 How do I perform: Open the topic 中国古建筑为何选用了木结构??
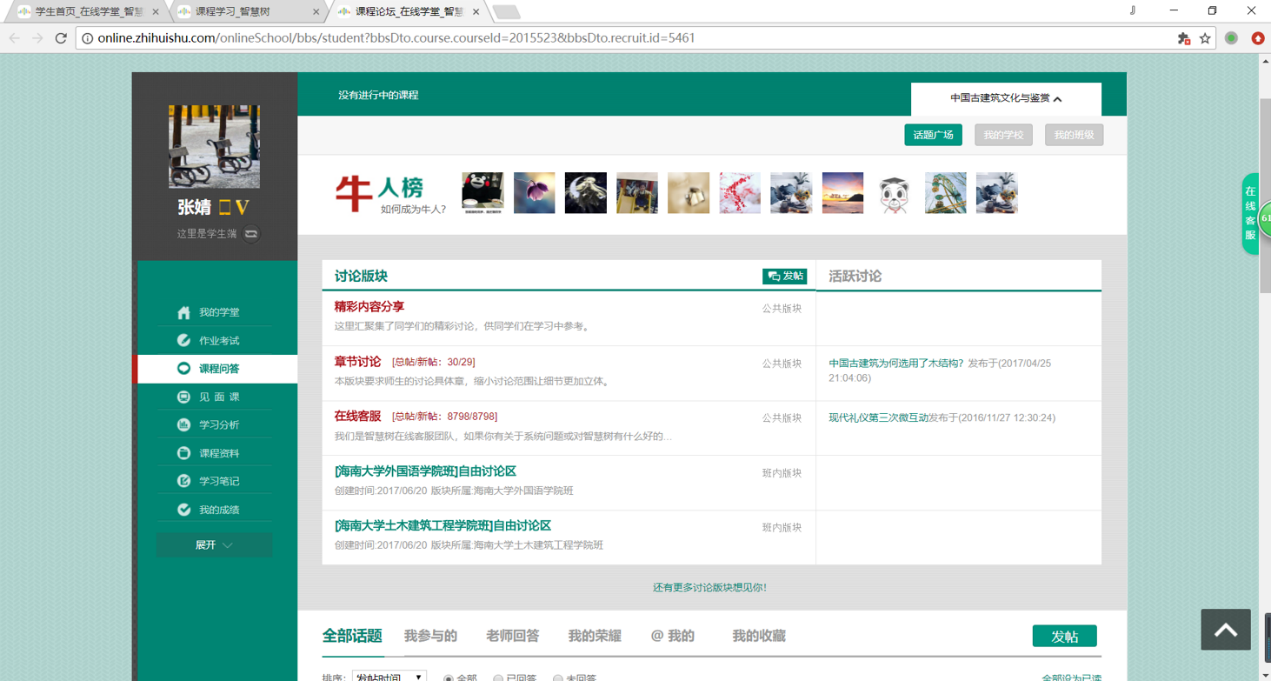point(897,363)
